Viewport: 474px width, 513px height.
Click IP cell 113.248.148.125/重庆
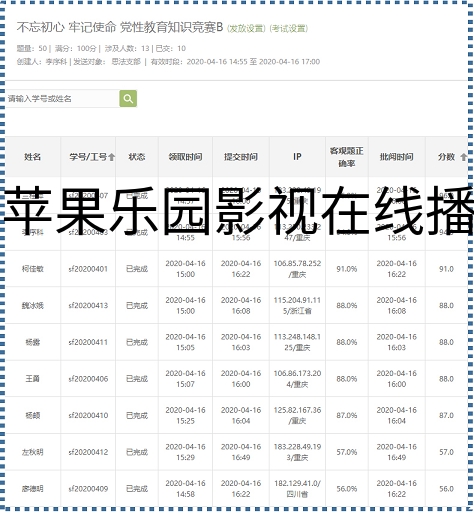pos(297,342)
